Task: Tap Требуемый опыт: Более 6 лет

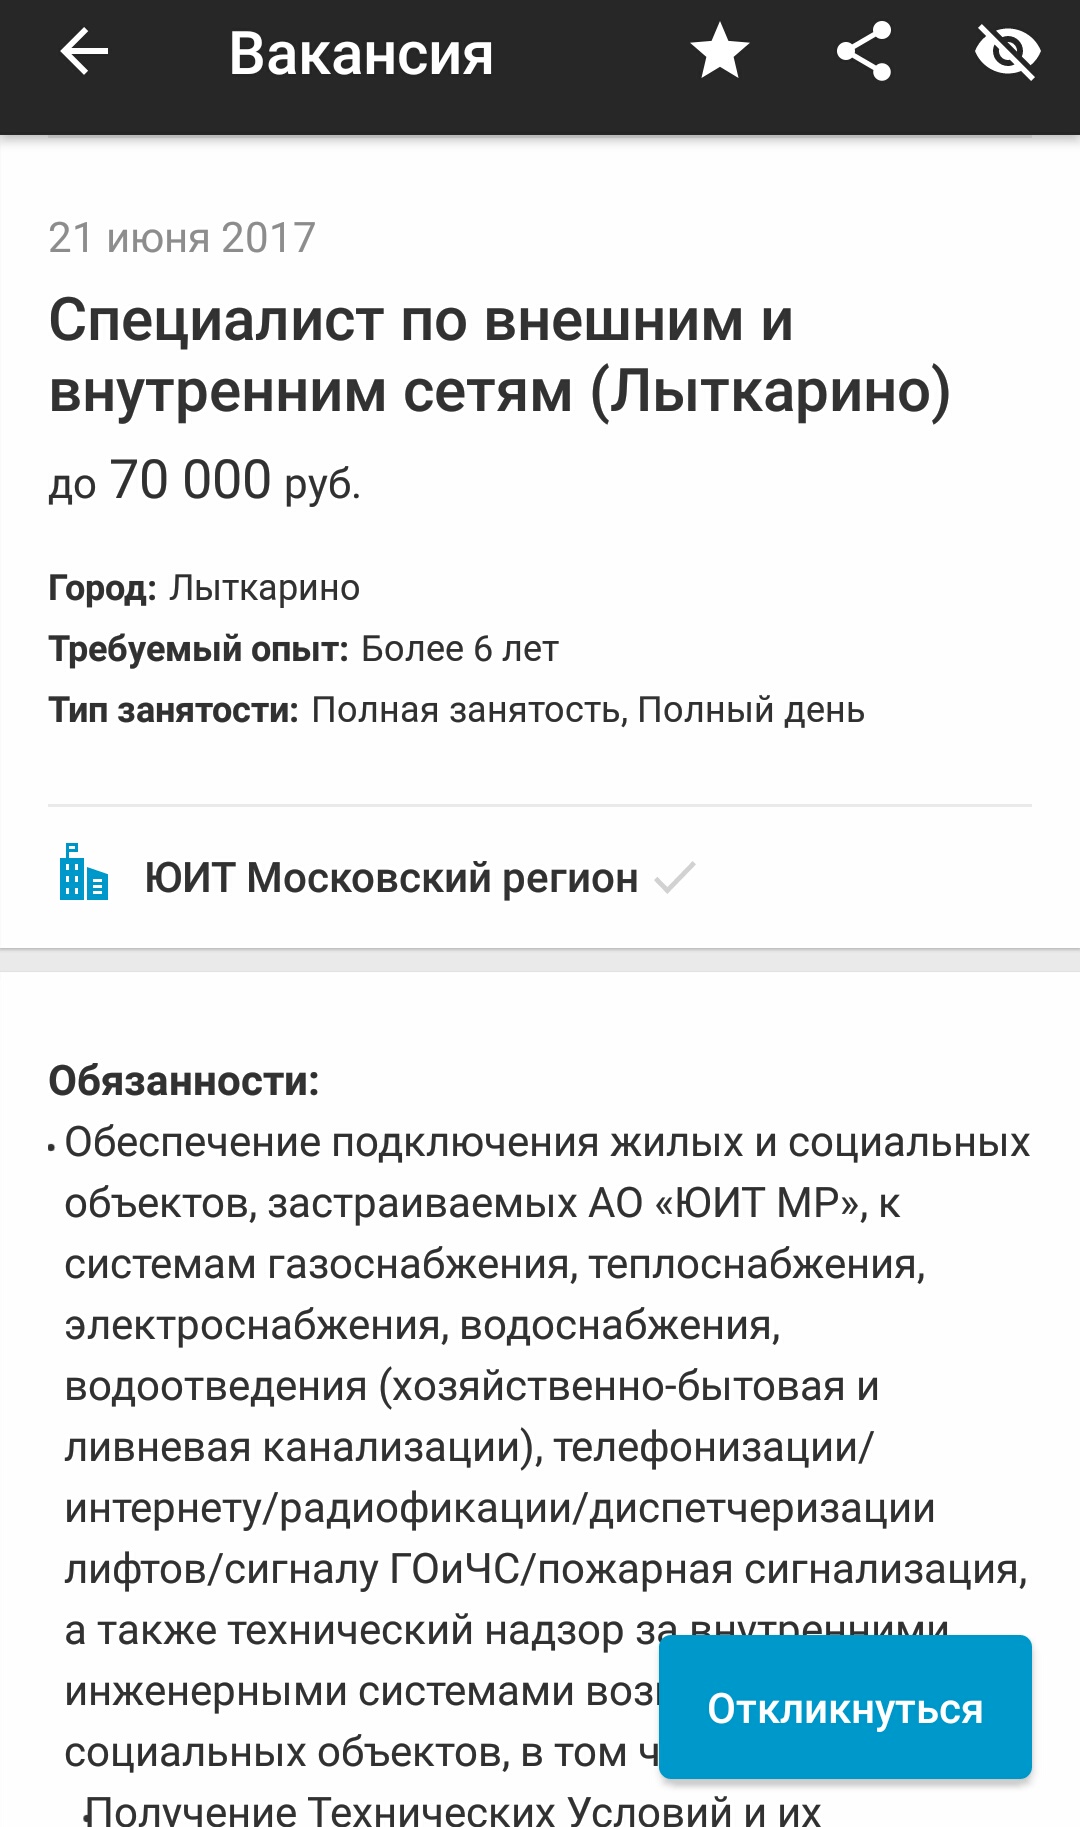Action: pos(303,649)
